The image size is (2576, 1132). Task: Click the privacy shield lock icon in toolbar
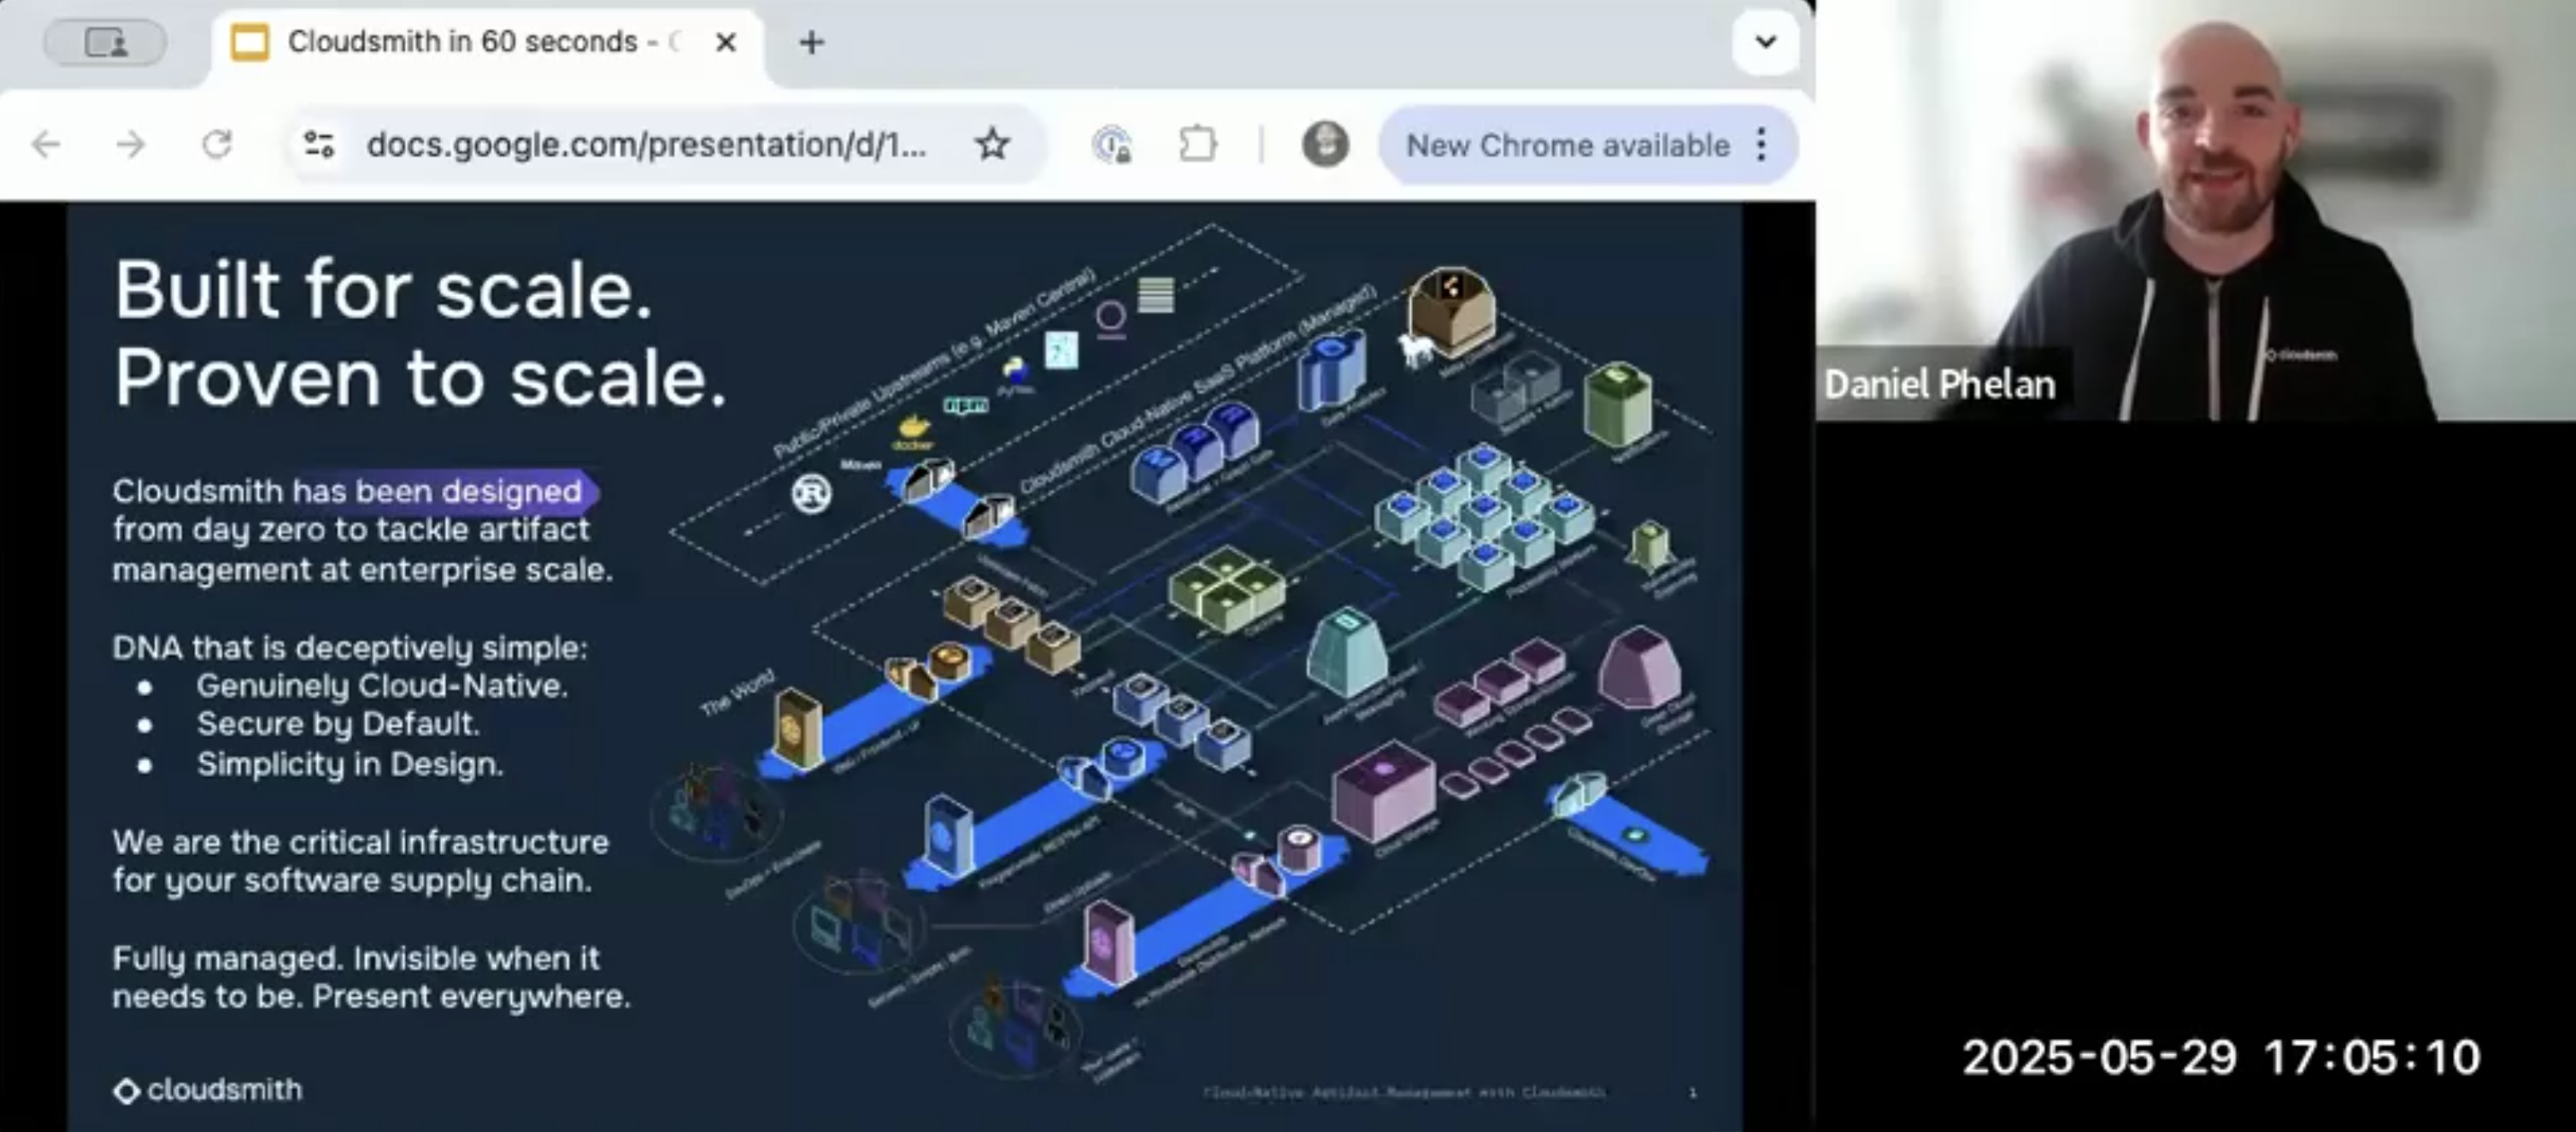(1112, 145)
